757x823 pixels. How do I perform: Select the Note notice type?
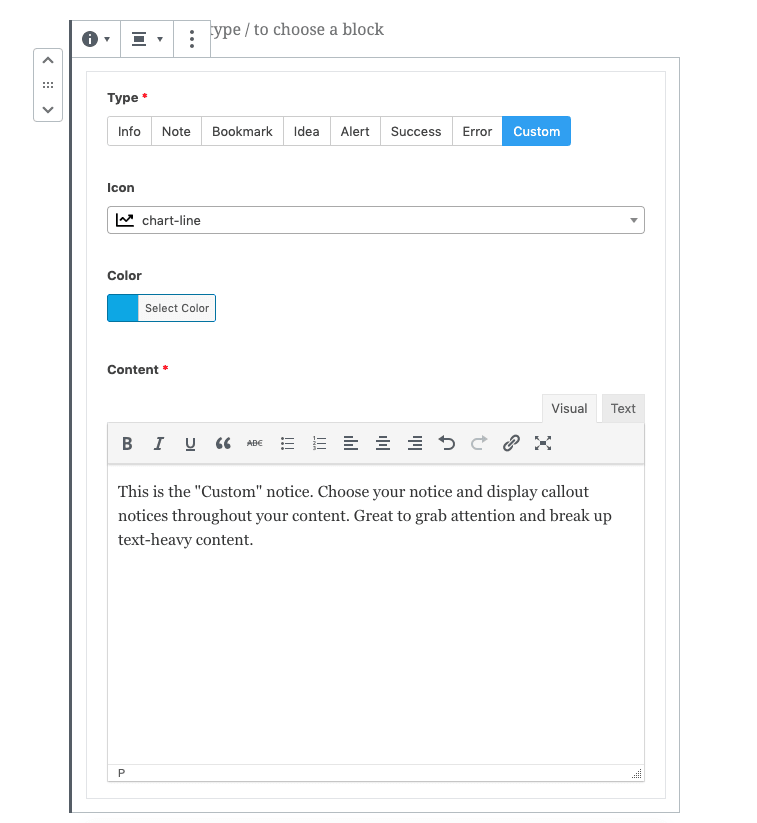176,131
